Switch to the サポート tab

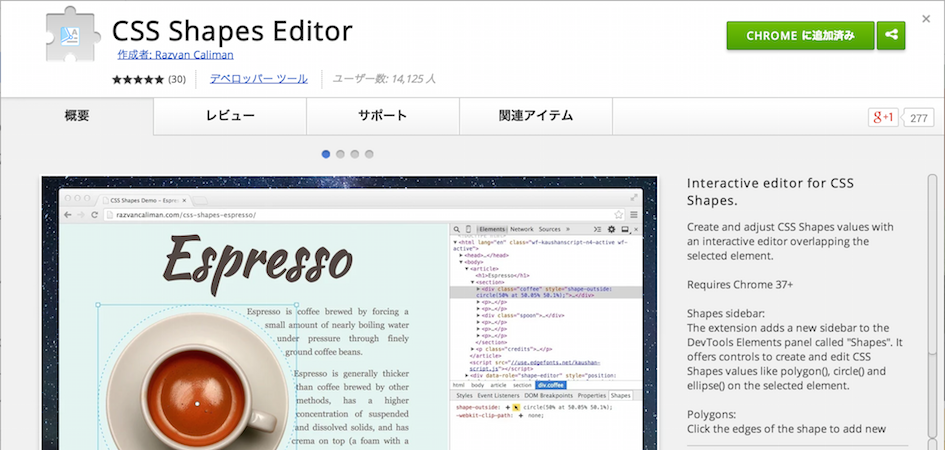click(x=383, y=116)
